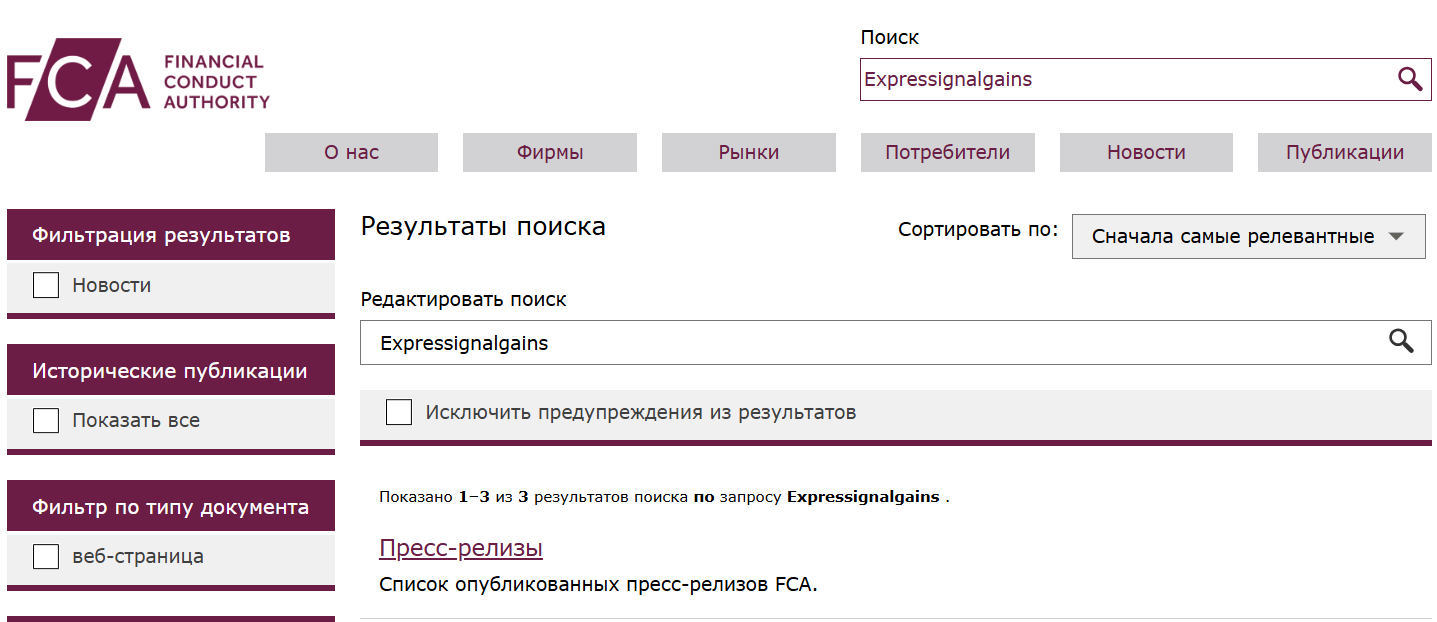
Task: Open the Пресс-релизы result link
Action: (x=461, y=548)
